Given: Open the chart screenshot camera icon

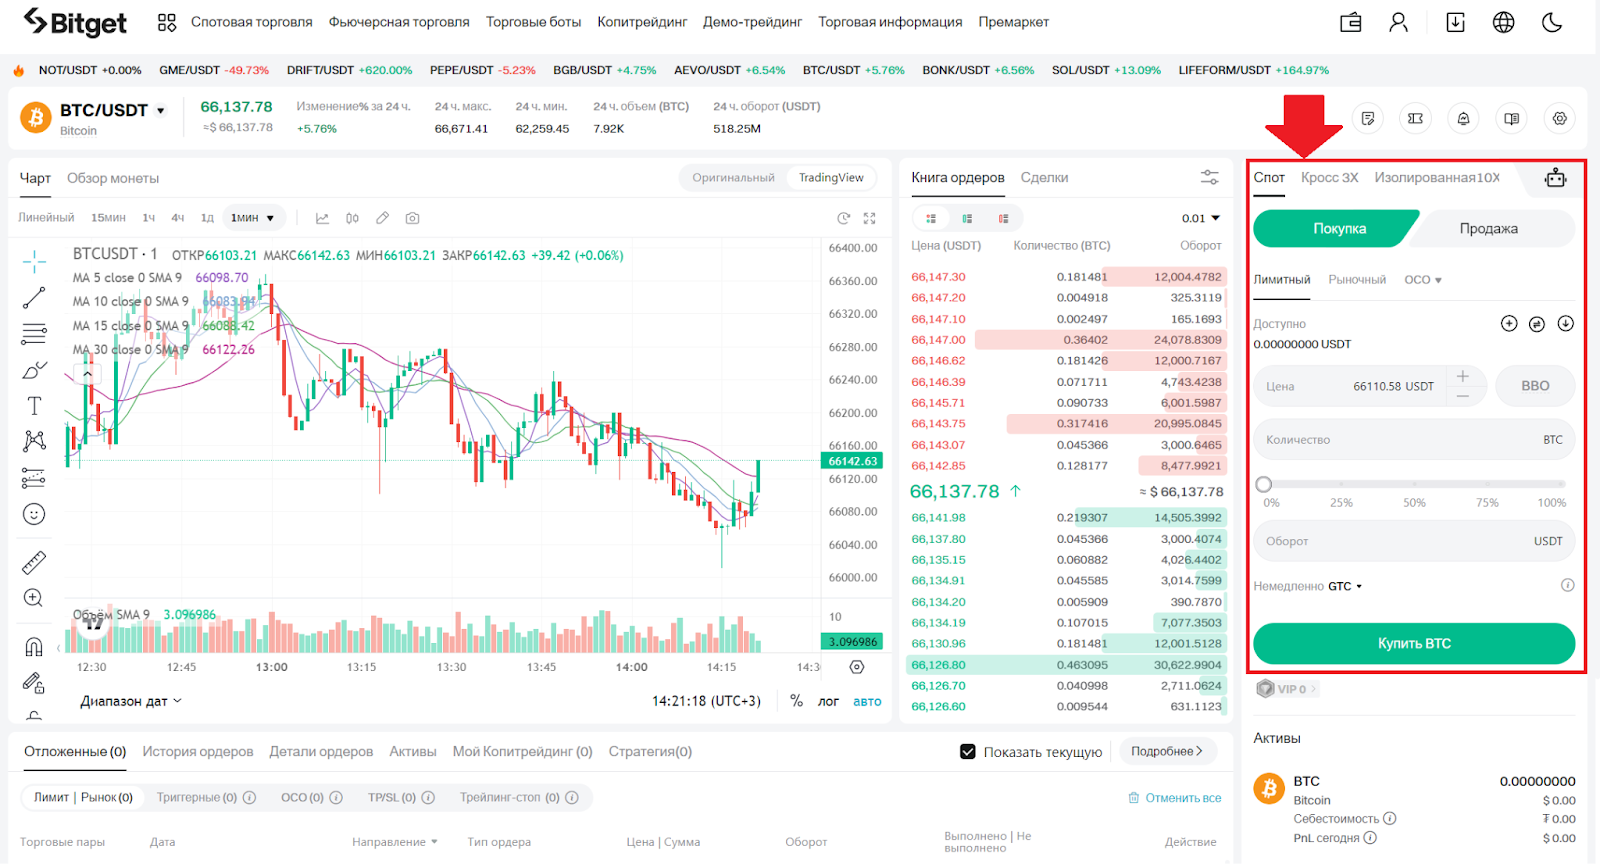Looking at the screenshot, I should click(x=412, y=218).
